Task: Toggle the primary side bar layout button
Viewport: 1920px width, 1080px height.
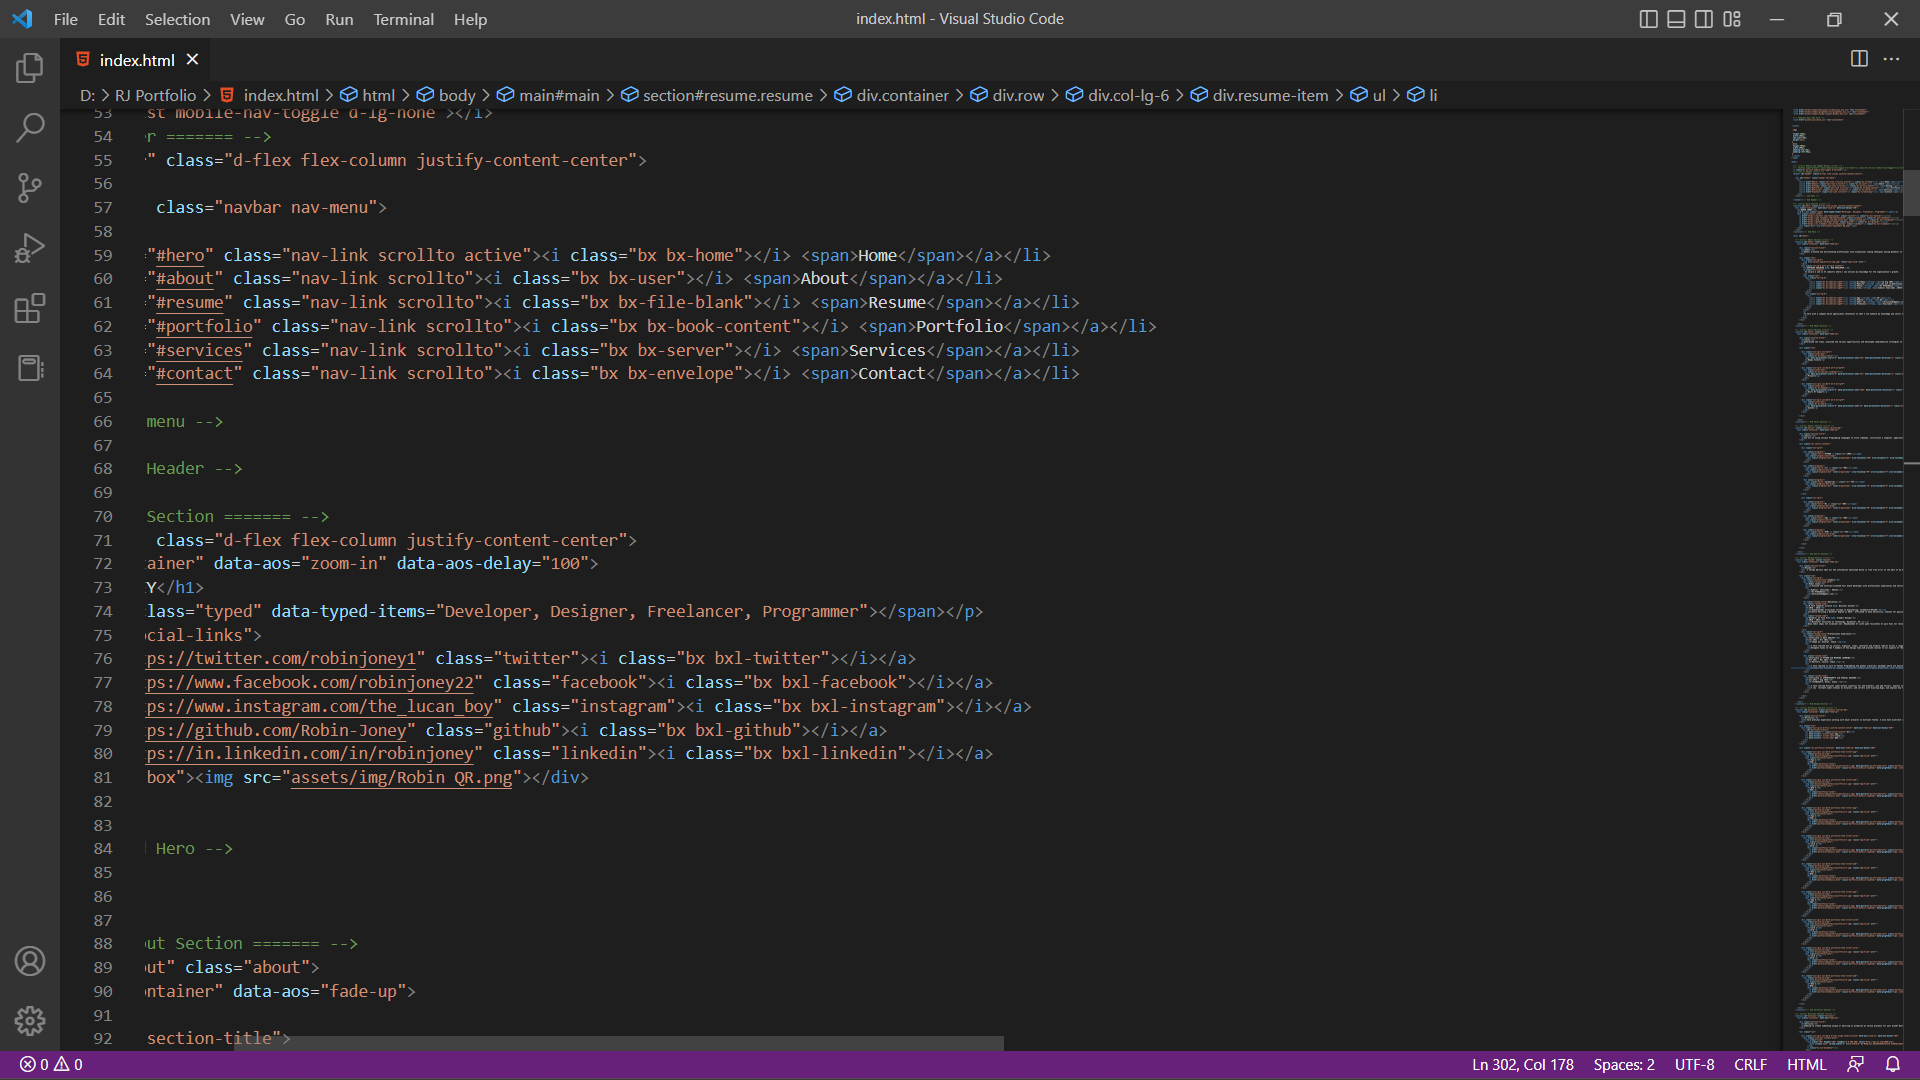Action: pyautogui.click(x=1648, y=19)
